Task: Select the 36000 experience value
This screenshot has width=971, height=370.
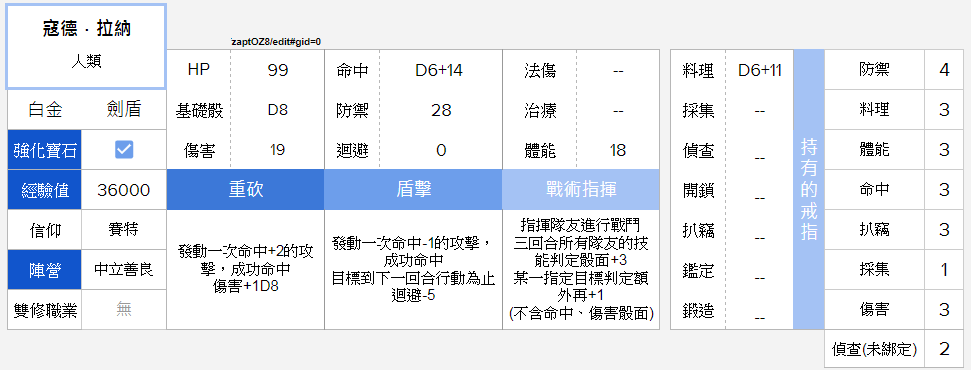Action: click(124, 190)
